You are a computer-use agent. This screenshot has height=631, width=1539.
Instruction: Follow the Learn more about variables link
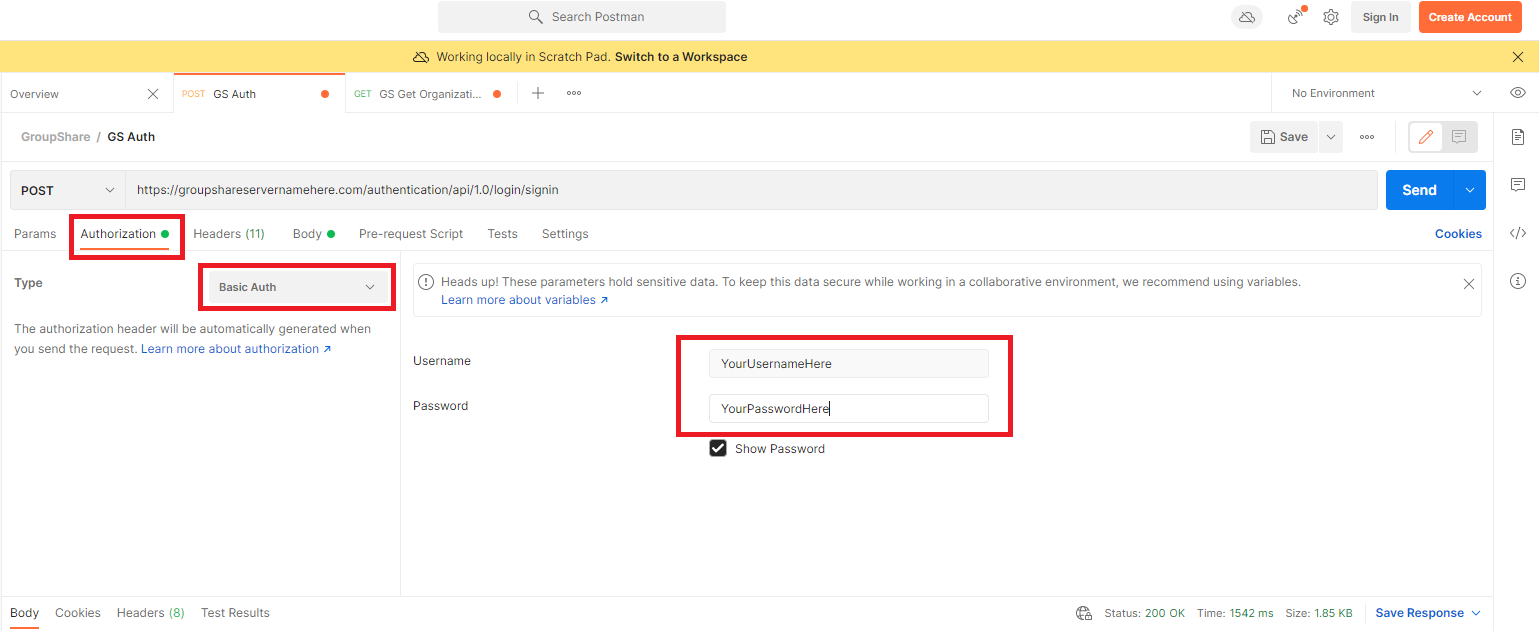(x=525, y=300)
